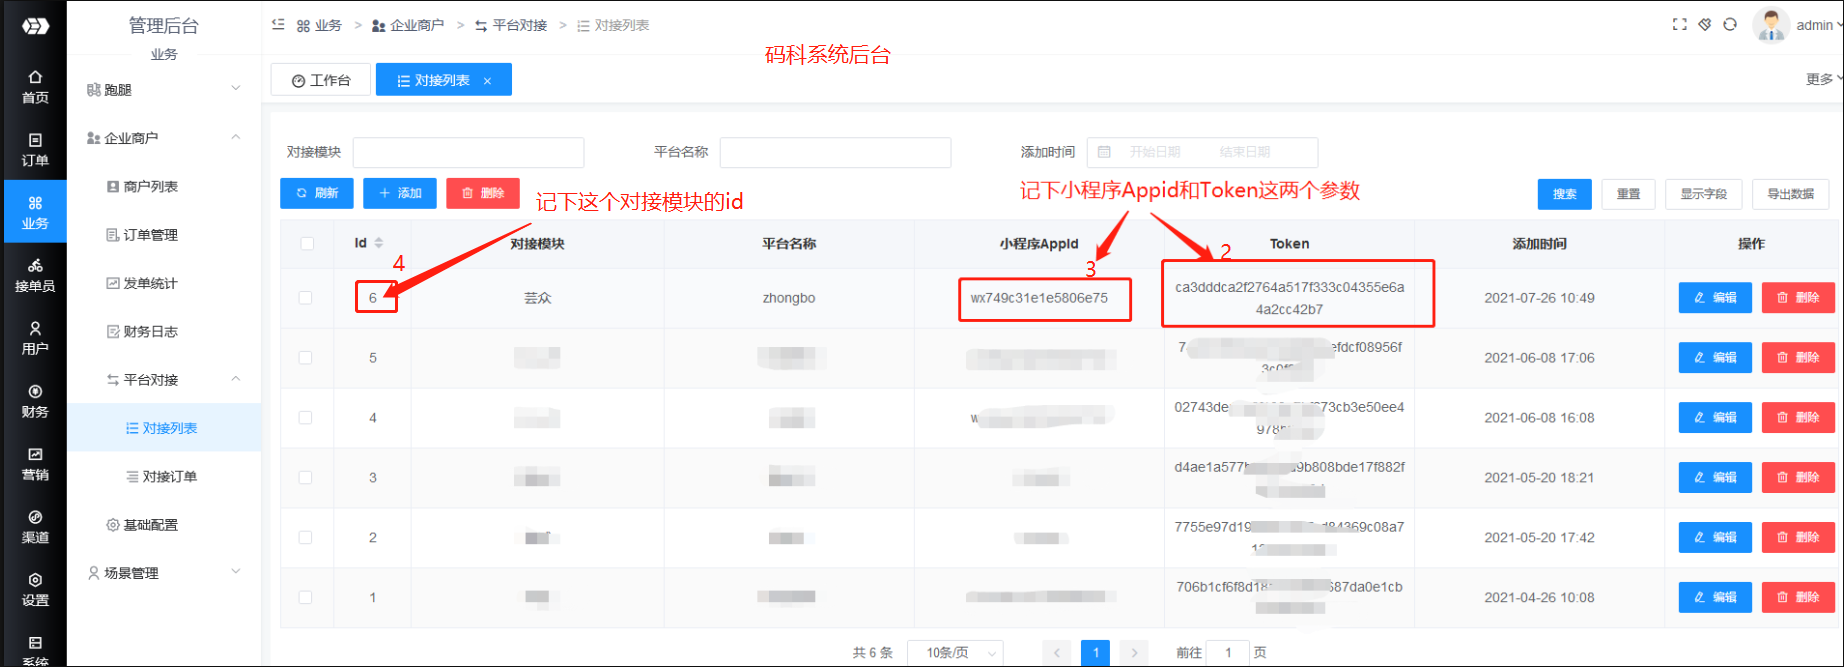
Task: Click the 导出数据 export button
Action: click(x=1791, y=194)
